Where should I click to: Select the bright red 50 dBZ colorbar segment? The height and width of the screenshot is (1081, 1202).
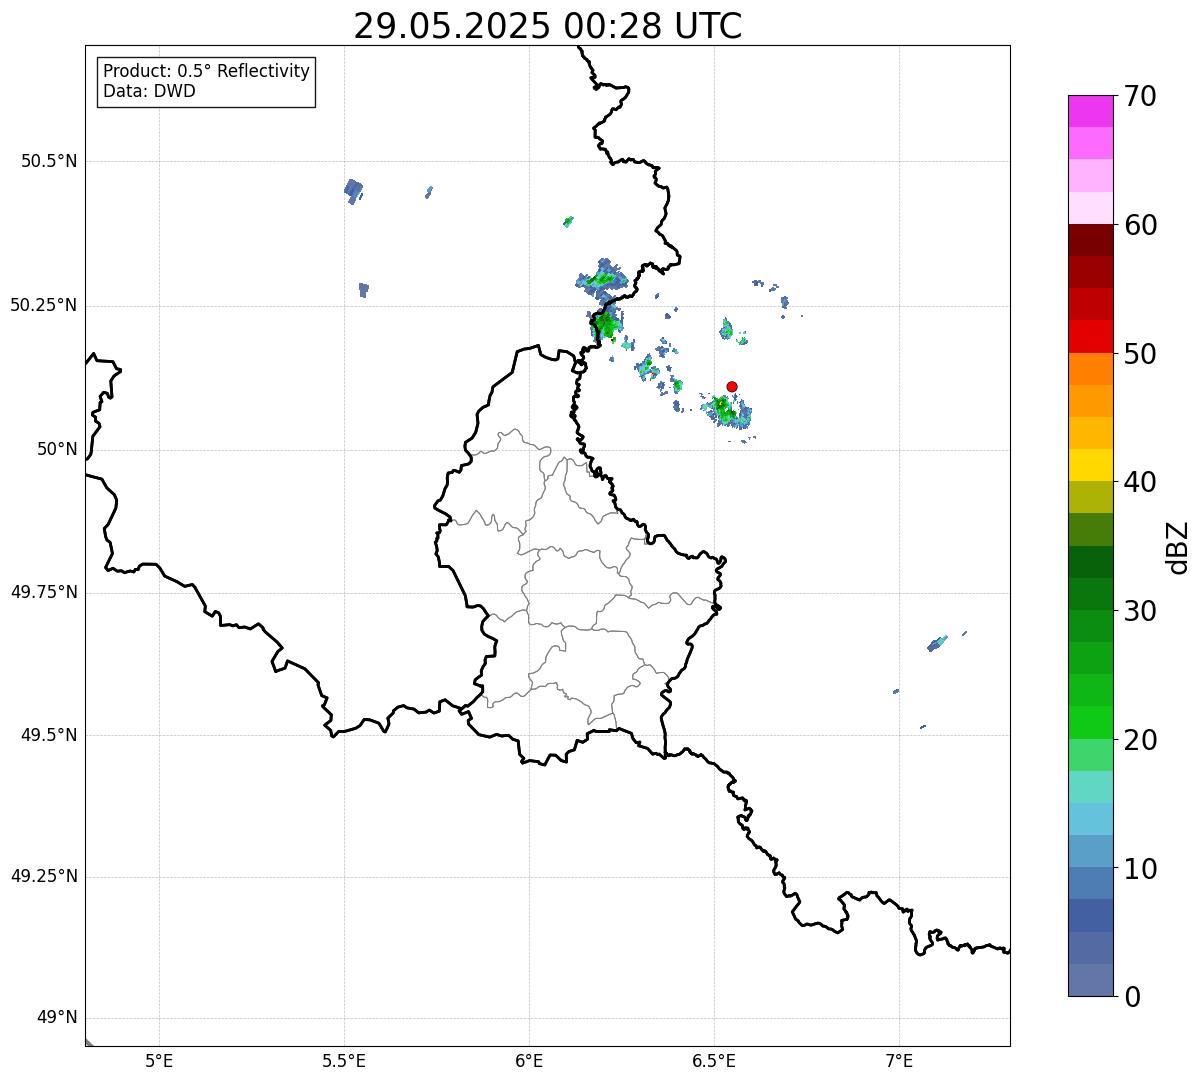tap(1090, 336)
